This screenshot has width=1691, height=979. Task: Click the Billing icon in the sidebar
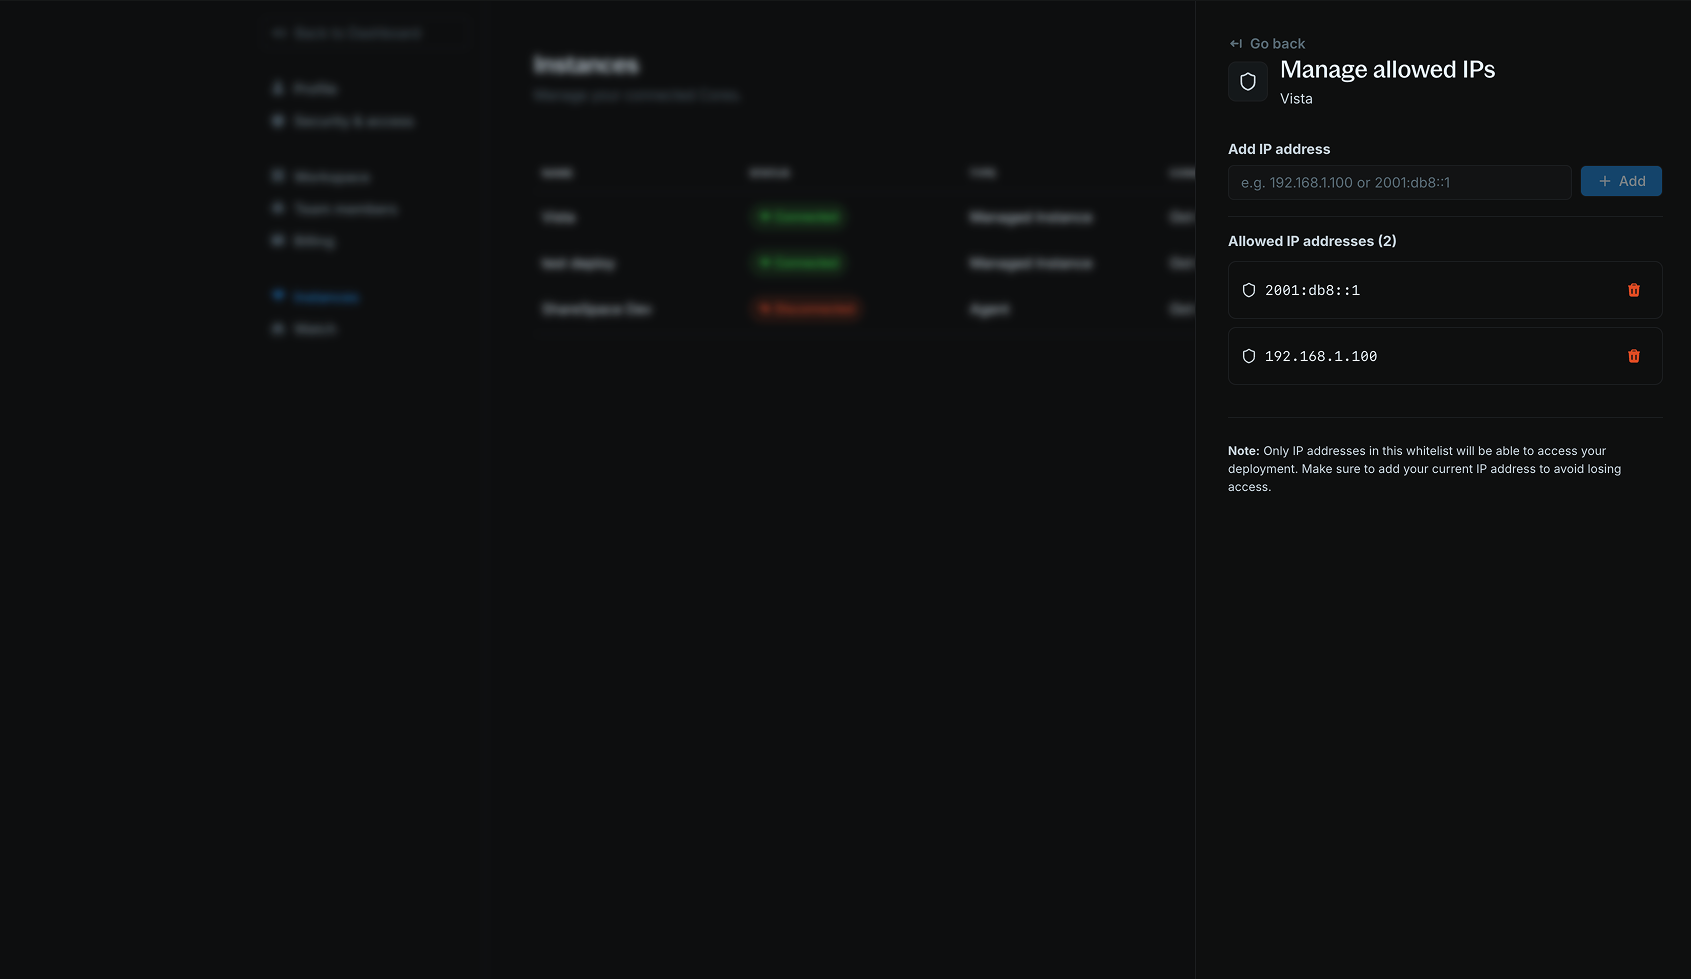(278, 240)
